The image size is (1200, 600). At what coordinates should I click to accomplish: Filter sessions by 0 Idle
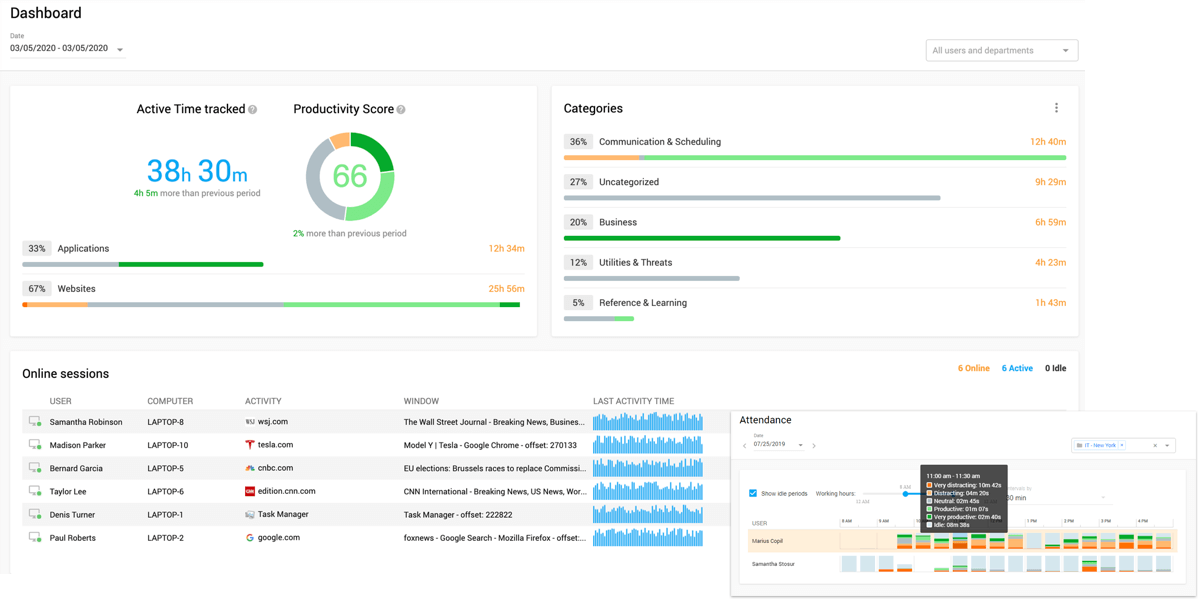[x=1055, y=369]
